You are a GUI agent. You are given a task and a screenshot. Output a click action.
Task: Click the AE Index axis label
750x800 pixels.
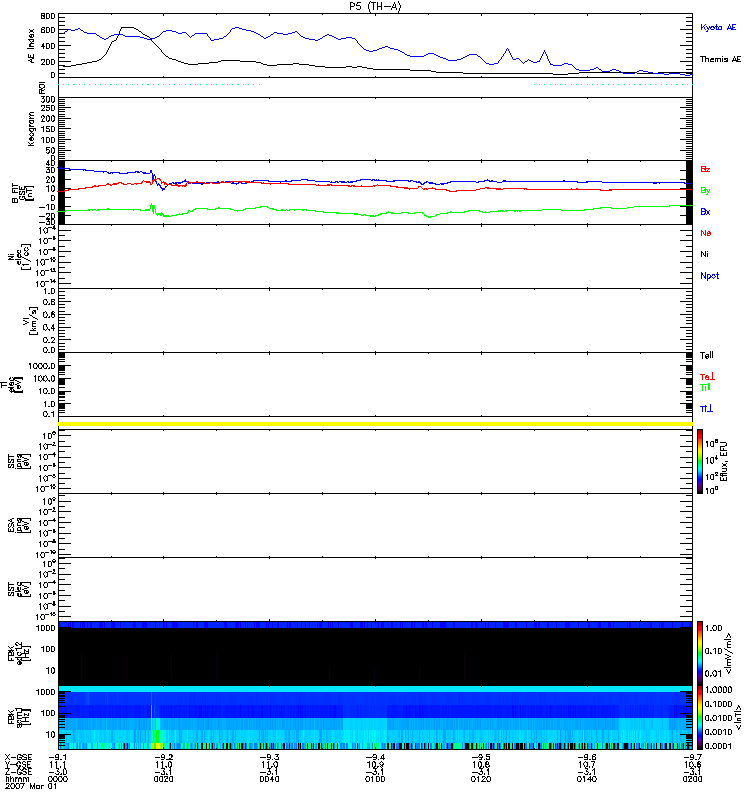pos(32,46)
